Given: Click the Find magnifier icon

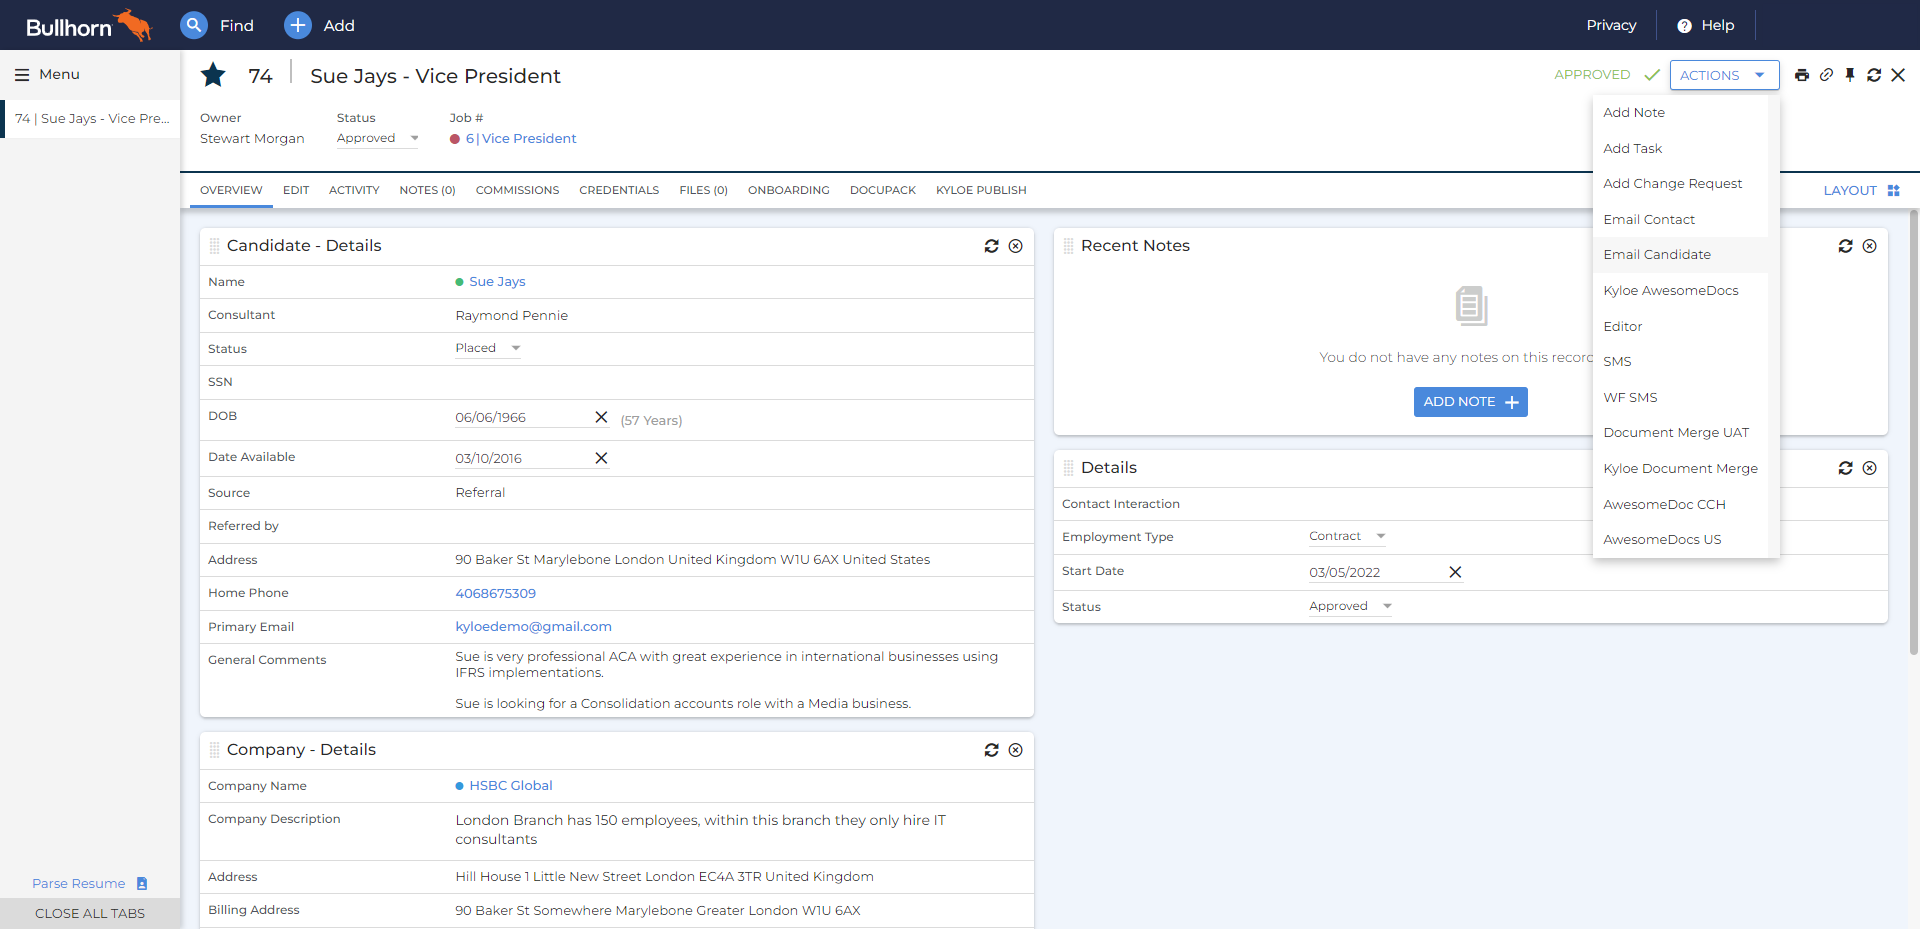Looking at the screenshot, I should pyautogui.click(x=194, y=25).
